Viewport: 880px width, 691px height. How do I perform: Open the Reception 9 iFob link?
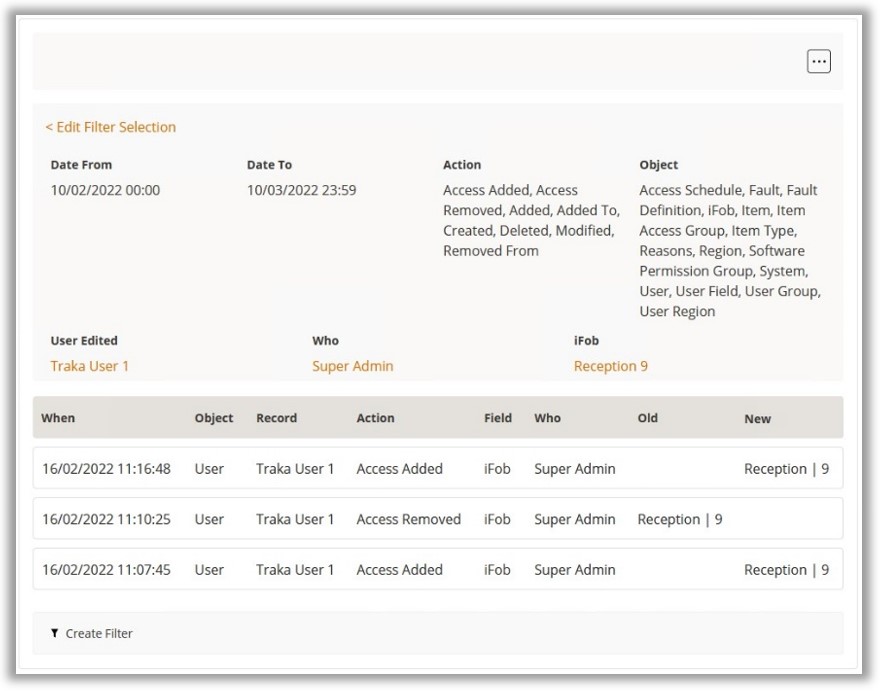(610, 366)
